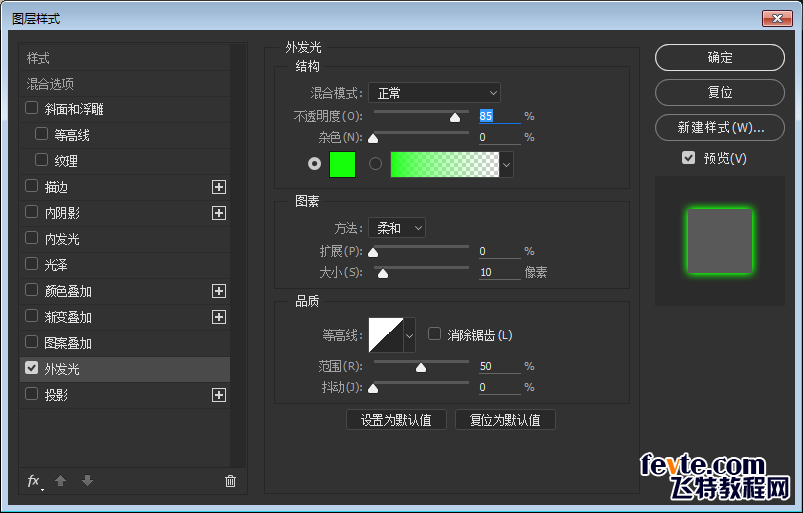Click the green-to-transparent gradient bar
Image resolution: width=803 pixels, height=513 pixels.
click(x=445, y=164)
